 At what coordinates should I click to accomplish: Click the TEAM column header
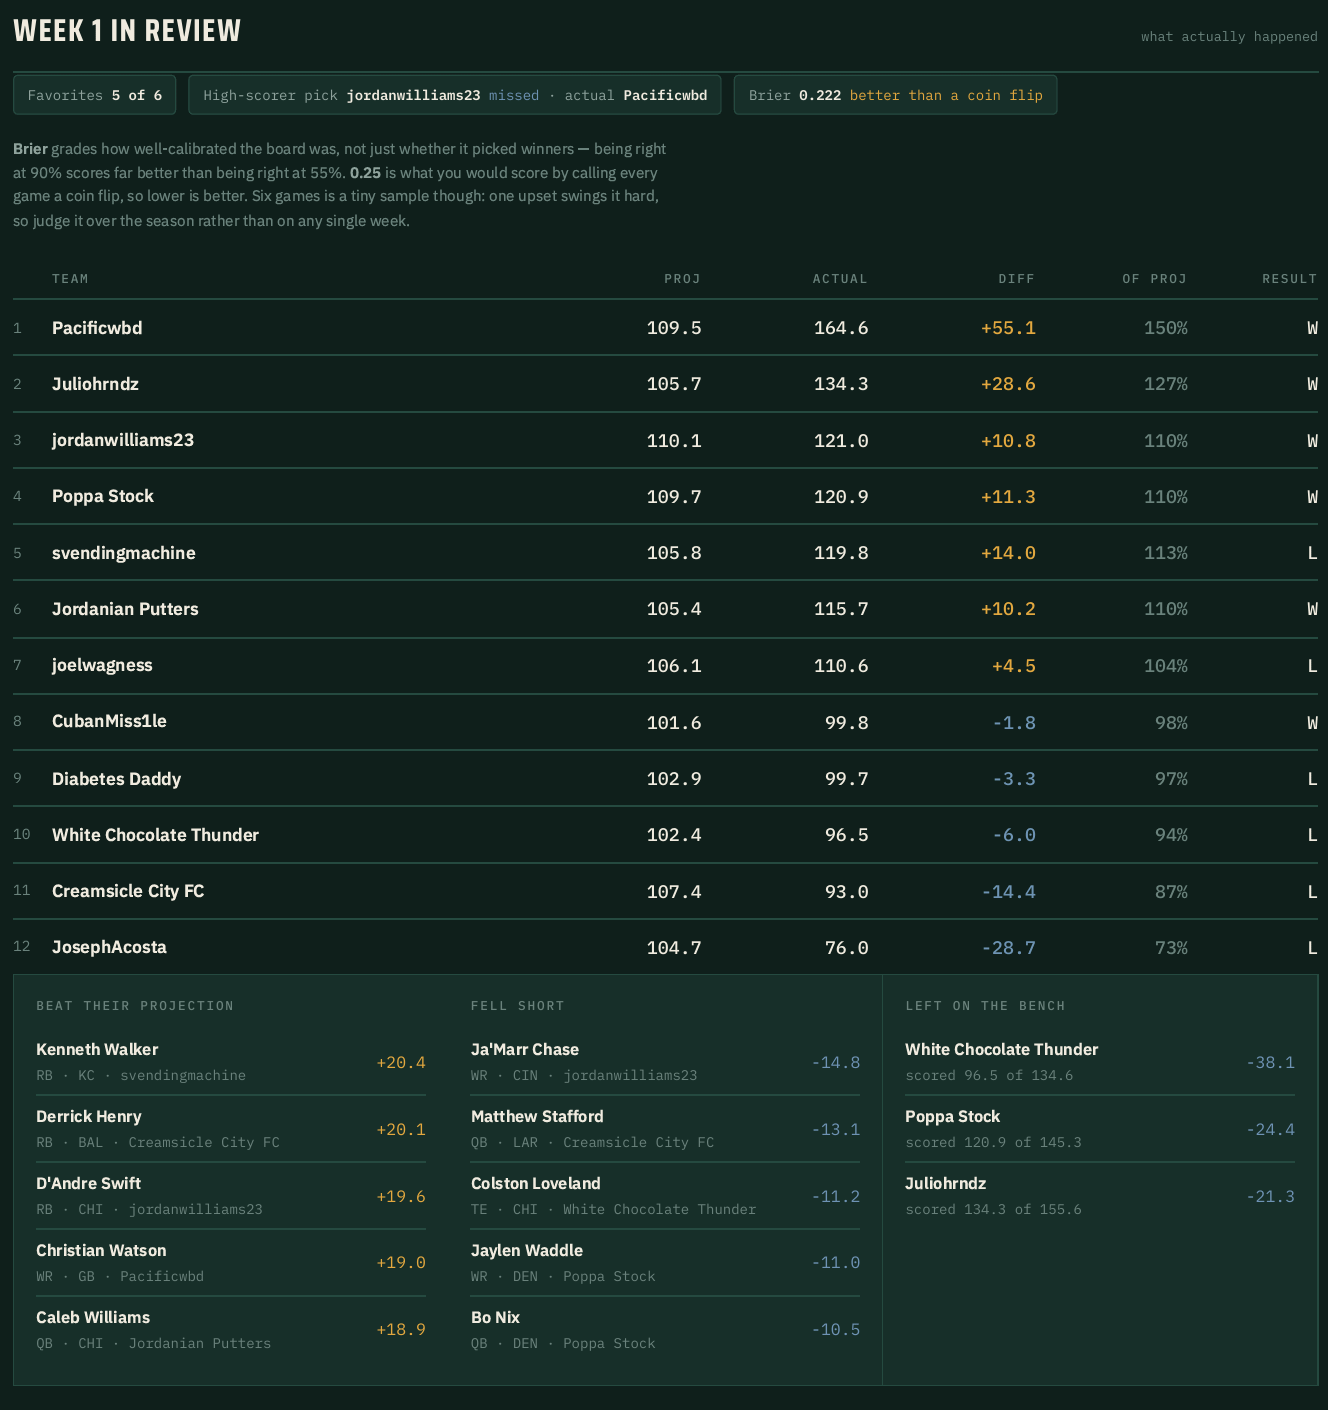70,279
